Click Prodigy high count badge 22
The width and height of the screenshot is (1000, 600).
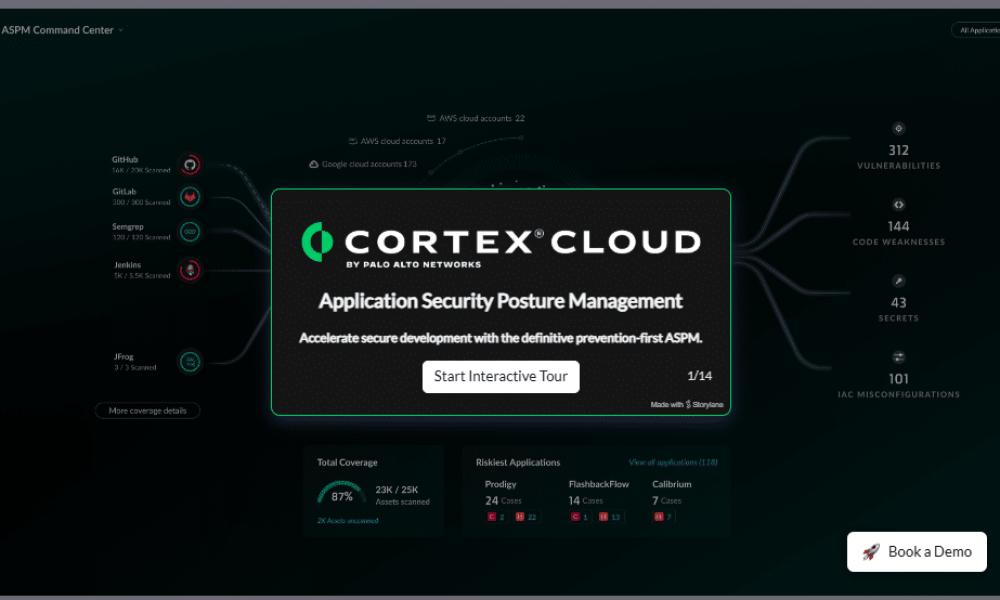click(x=526, y=517)
